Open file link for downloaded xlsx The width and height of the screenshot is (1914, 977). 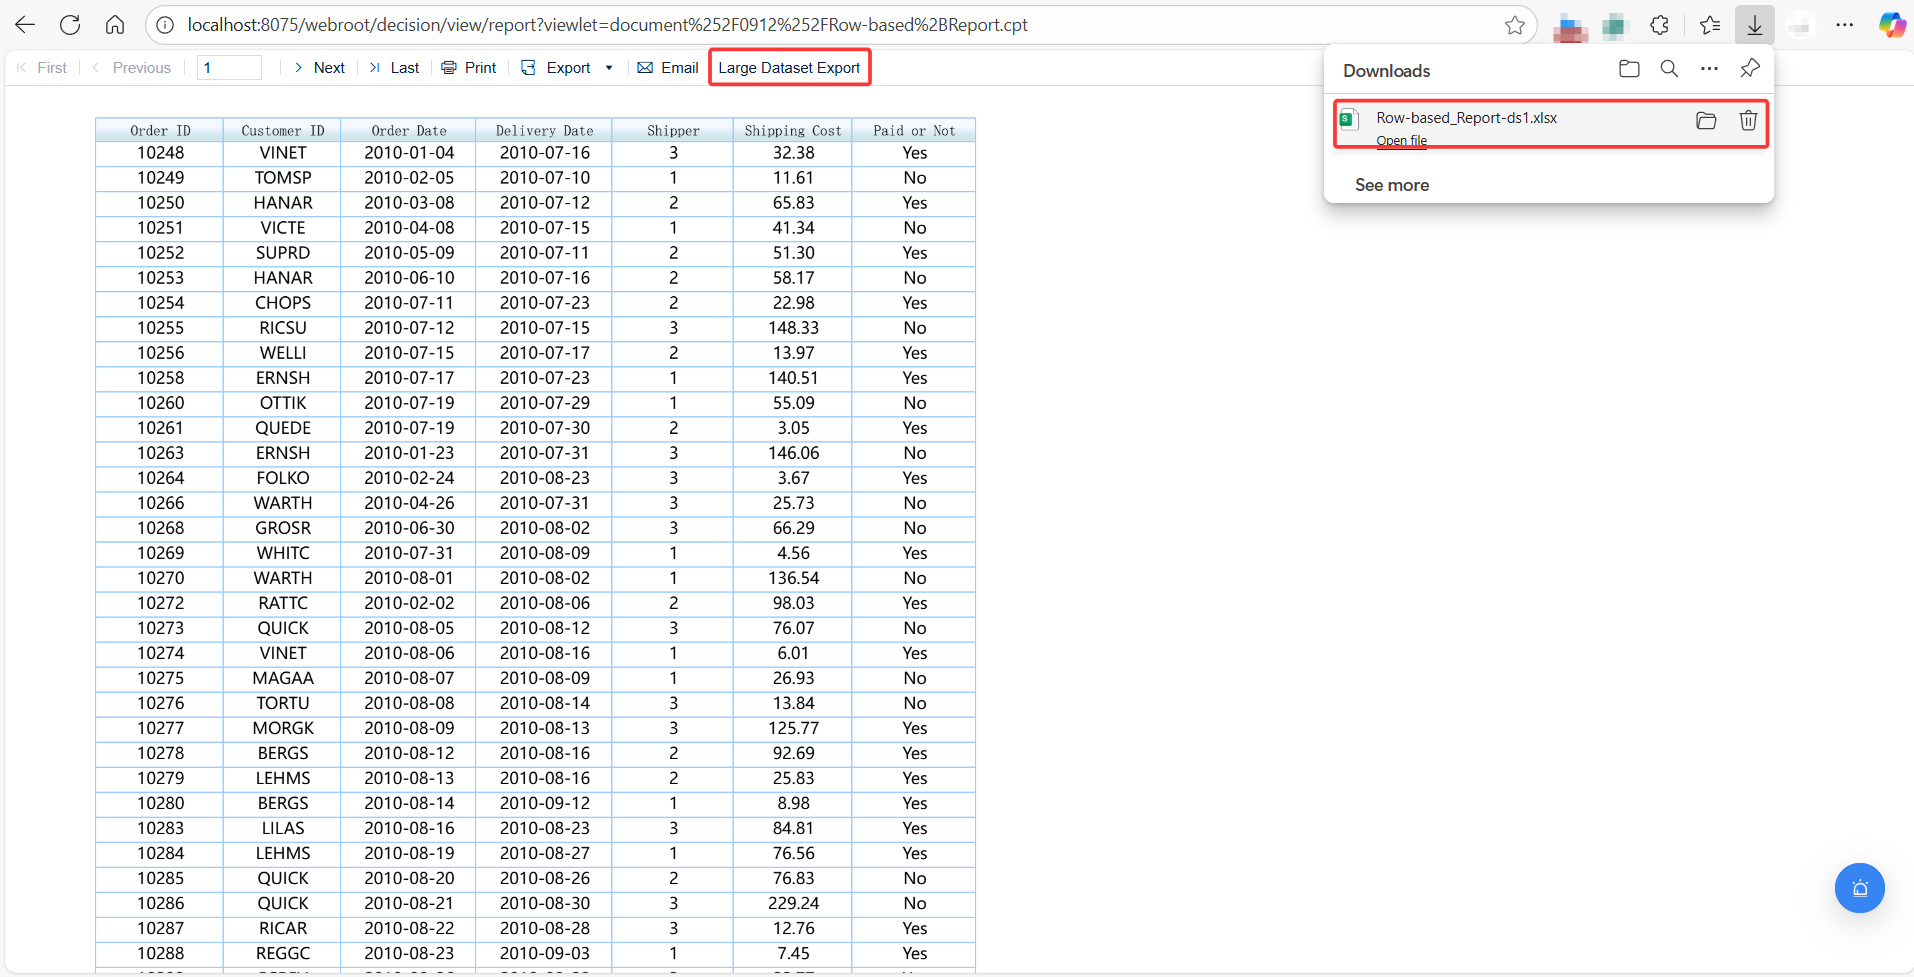(1401, 141)
